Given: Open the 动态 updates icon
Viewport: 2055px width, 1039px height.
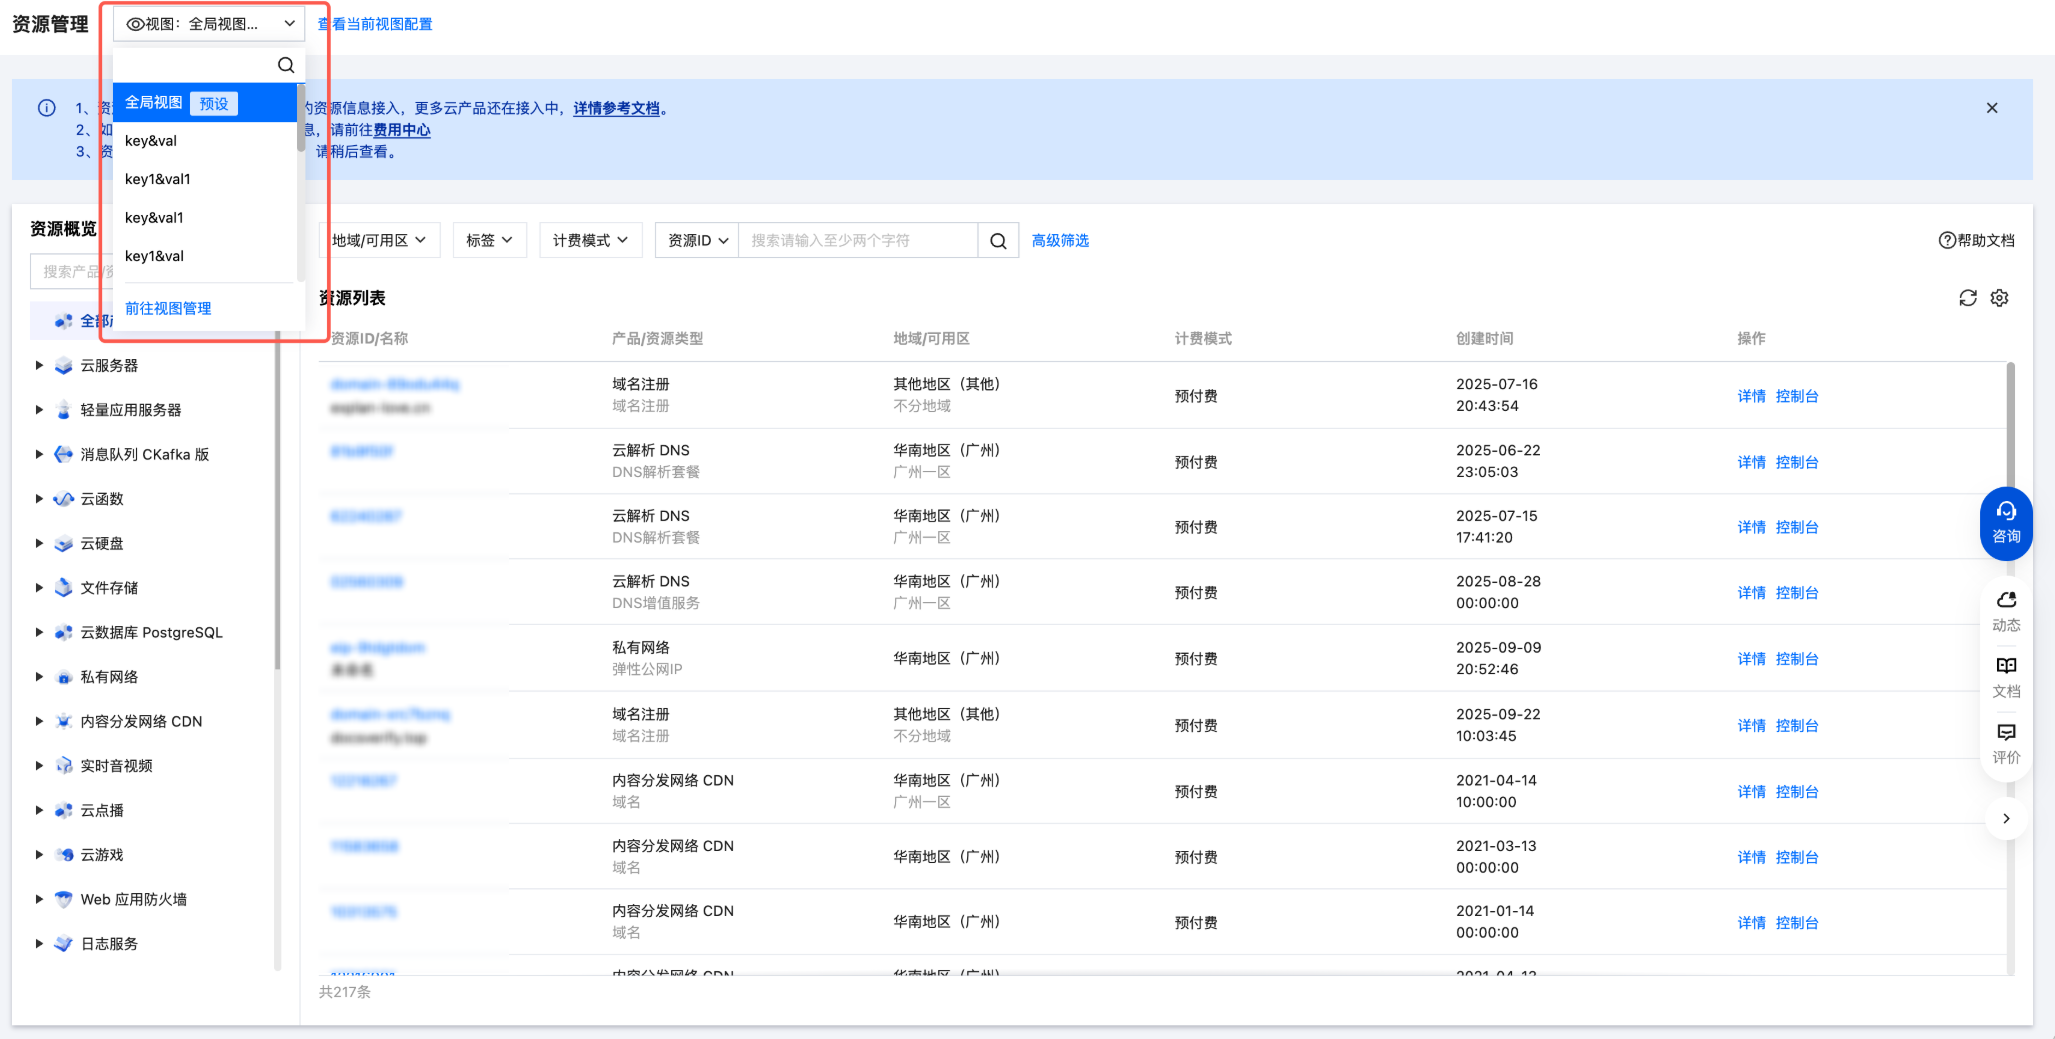Looking at the screenshot, I should click(2005, 610).
